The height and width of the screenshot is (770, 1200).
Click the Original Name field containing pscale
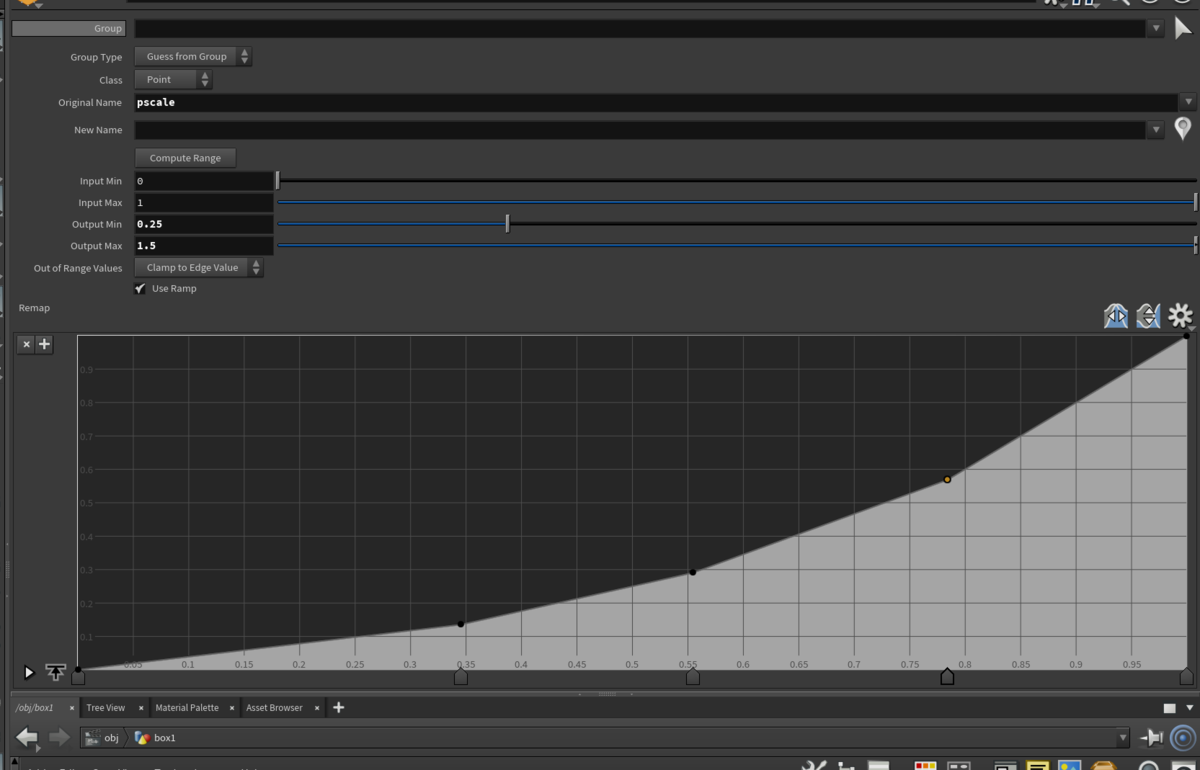[656, 102]
